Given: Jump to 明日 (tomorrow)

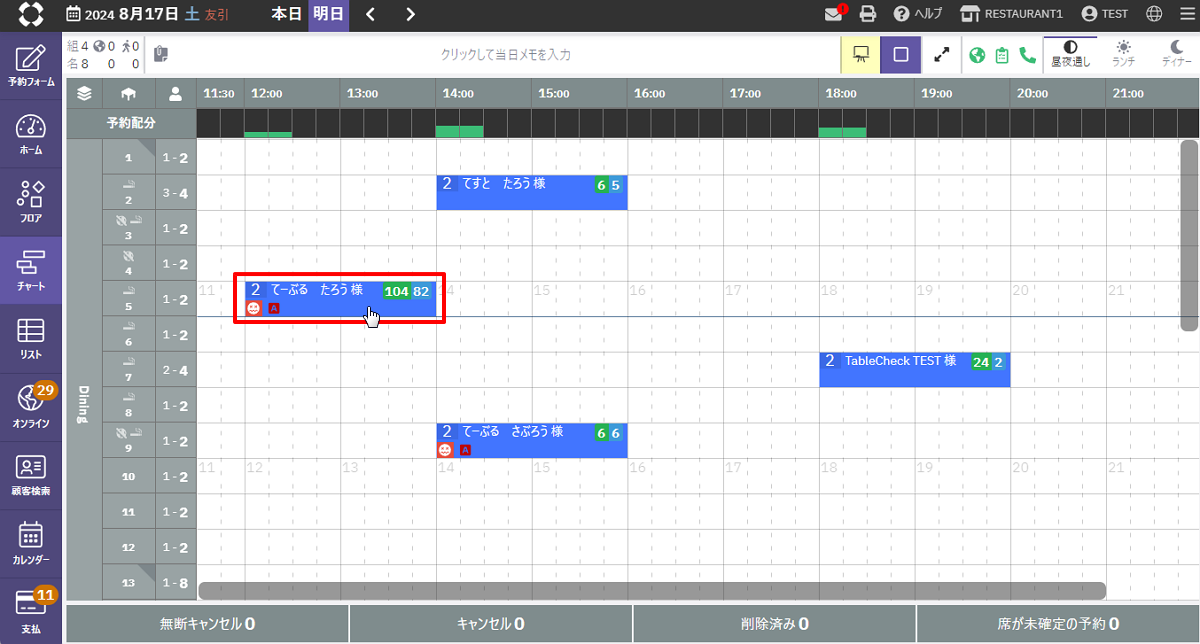Looking at the screenshot, I should 328,14.
